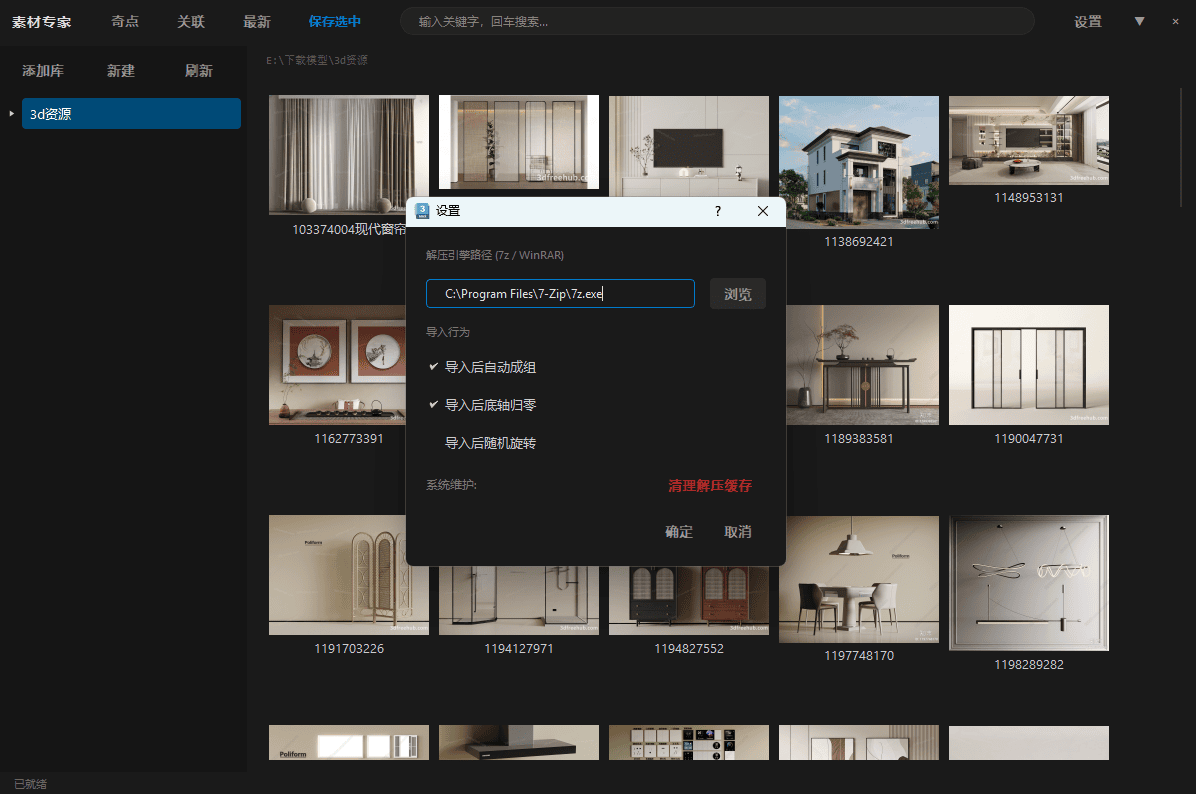Click the 7z.exe path text field
Screen dimensions: 1196x794
(559, 294)
